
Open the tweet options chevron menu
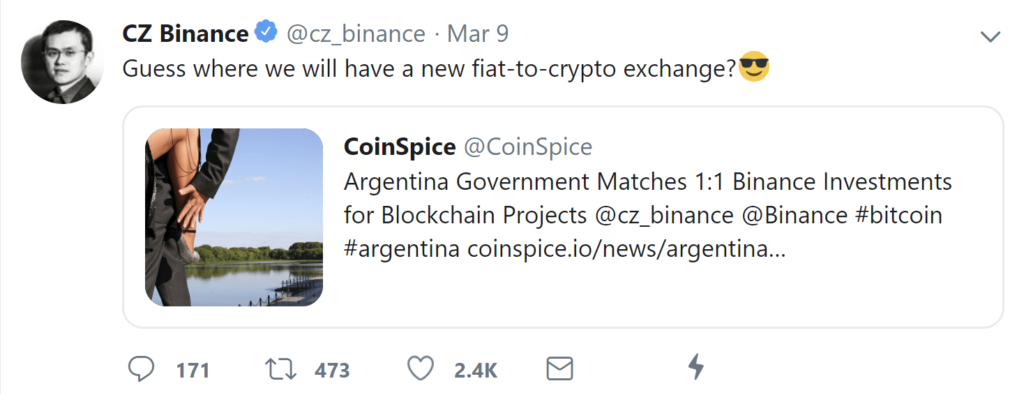[x=991, y=37]
